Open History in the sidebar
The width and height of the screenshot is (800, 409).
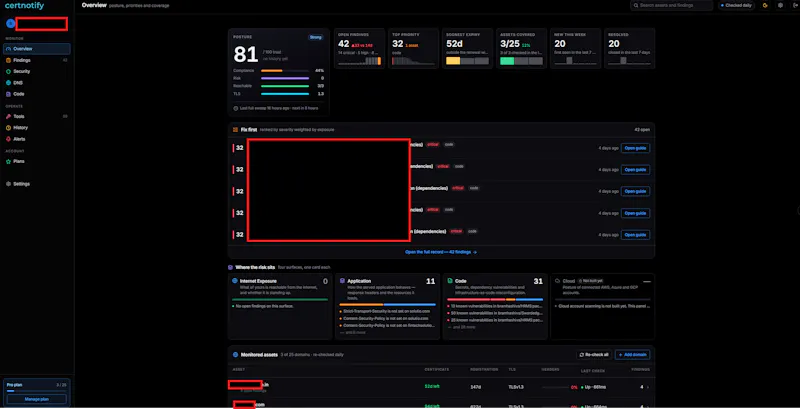(x=37, y=127)
